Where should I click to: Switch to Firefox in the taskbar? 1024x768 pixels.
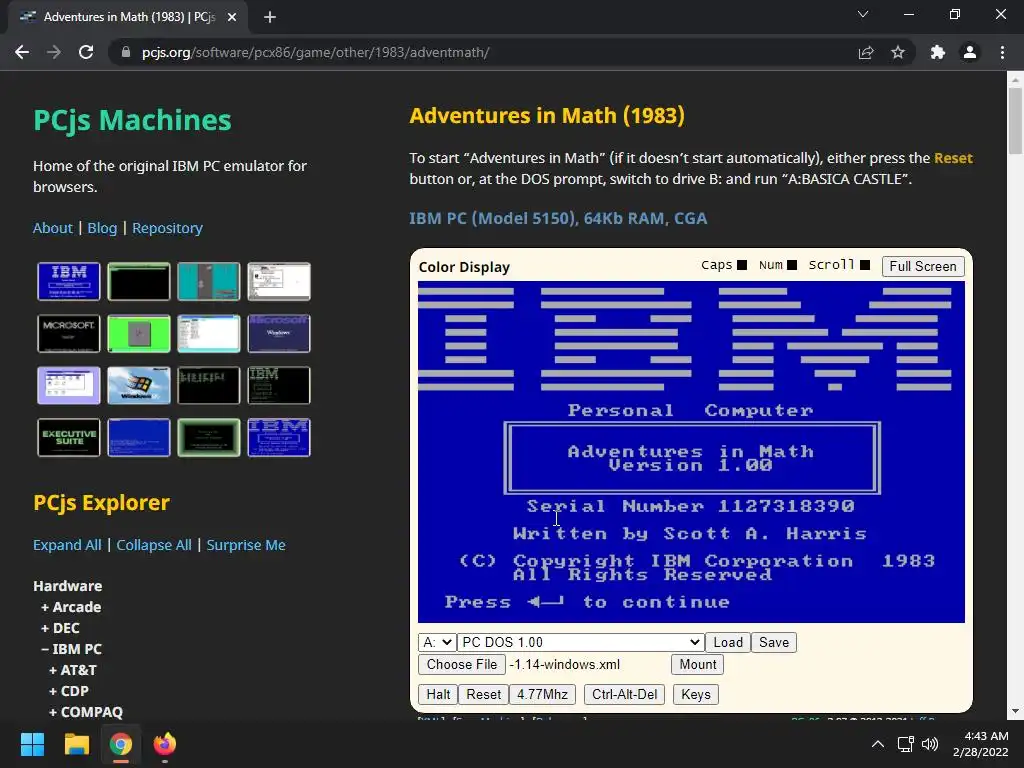click(x=165, y=744)
